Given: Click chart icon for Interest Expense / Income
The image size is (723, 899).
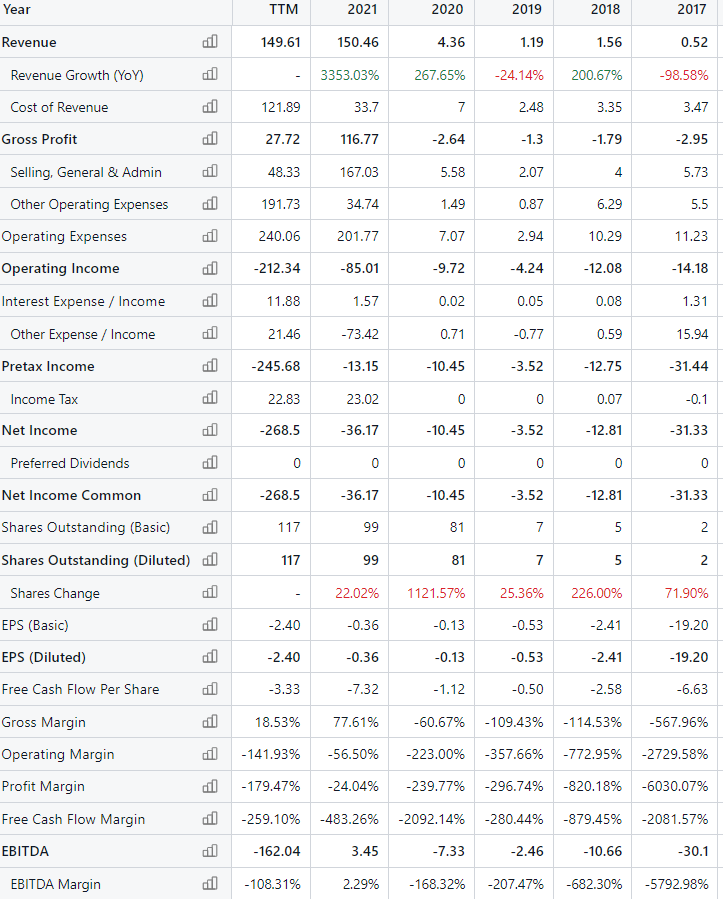Looking at the screenshot, I should pos(210,300).
